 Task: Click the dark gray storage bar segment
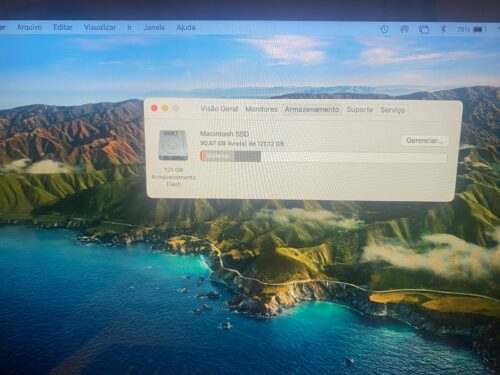[247, 156]
